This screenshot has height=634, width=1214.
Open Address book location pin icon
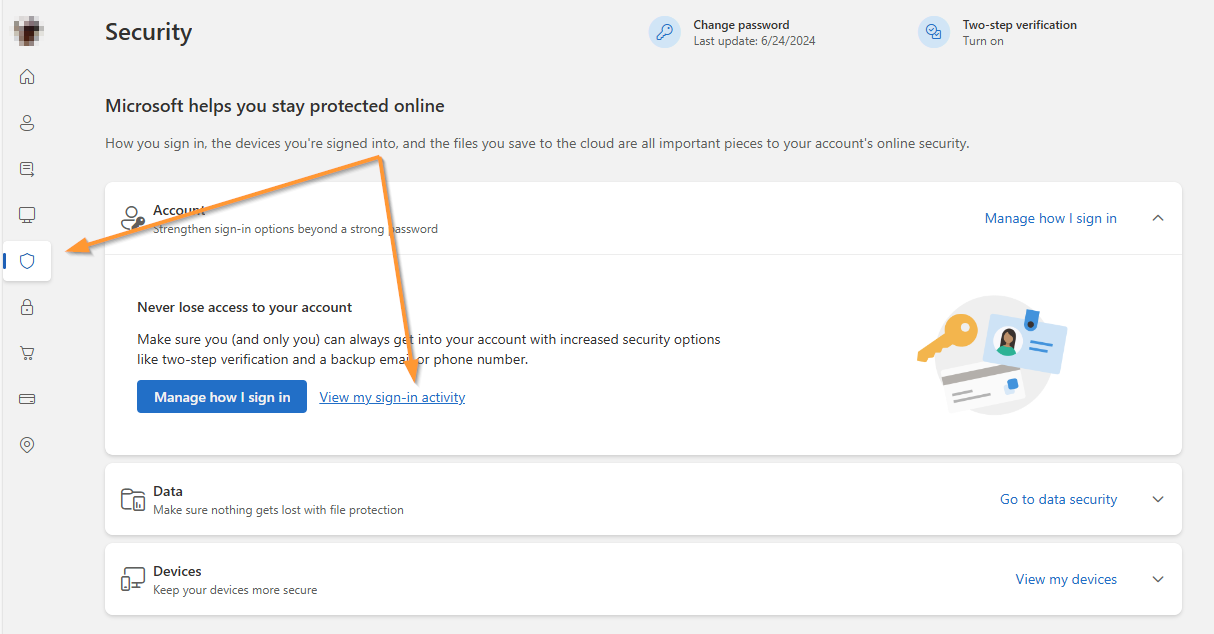click(x=27, y=445)
